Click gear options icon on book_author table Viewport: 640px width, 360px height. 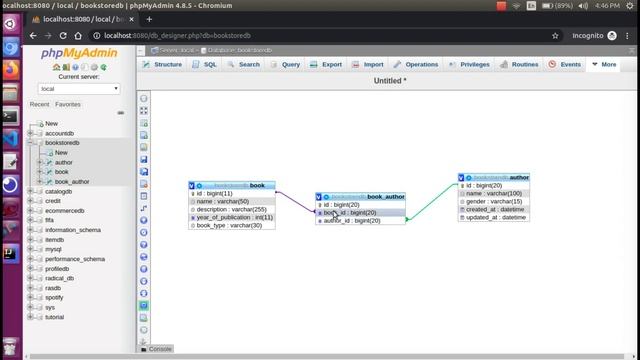tap(326, 197)
